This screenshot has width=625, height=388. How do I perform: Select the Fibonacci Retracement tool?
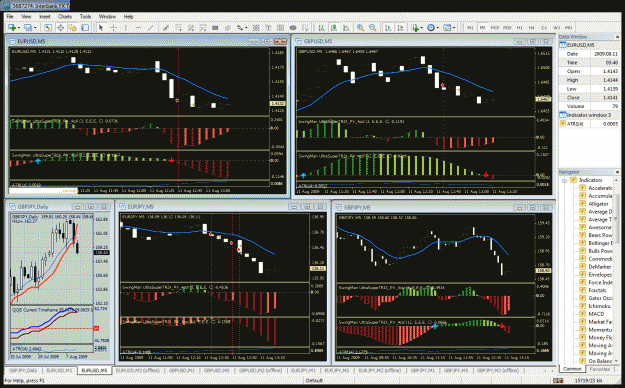(x=178, y=28)
